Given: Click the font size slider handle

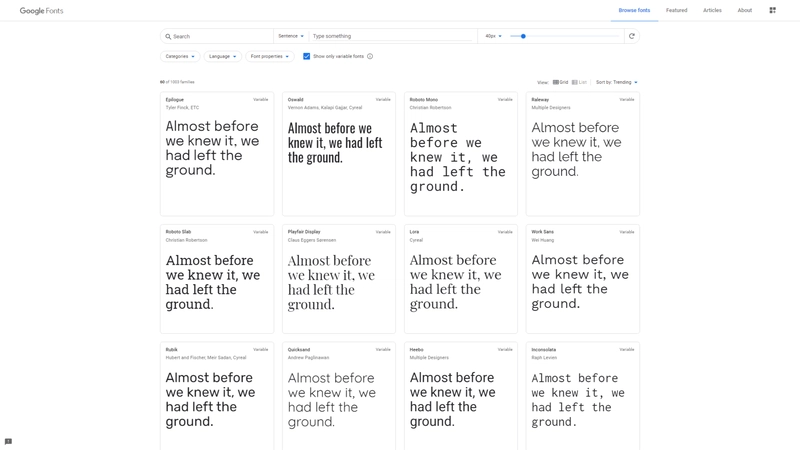Looking at the screenshot, I should tap(523, 36).
